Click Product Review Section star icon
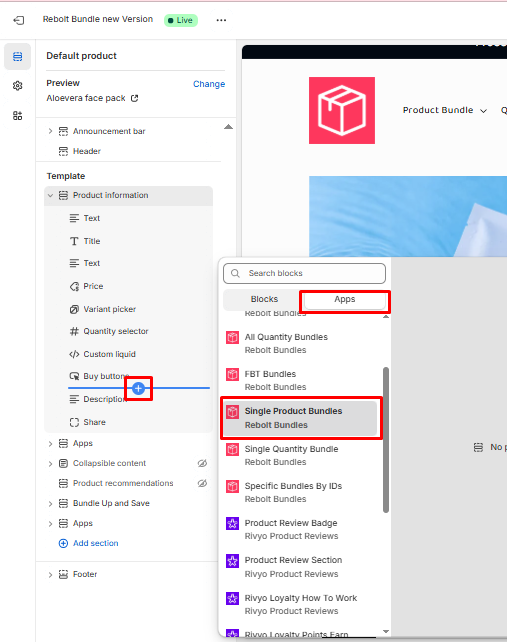The image size is (507, 642). 233,561
